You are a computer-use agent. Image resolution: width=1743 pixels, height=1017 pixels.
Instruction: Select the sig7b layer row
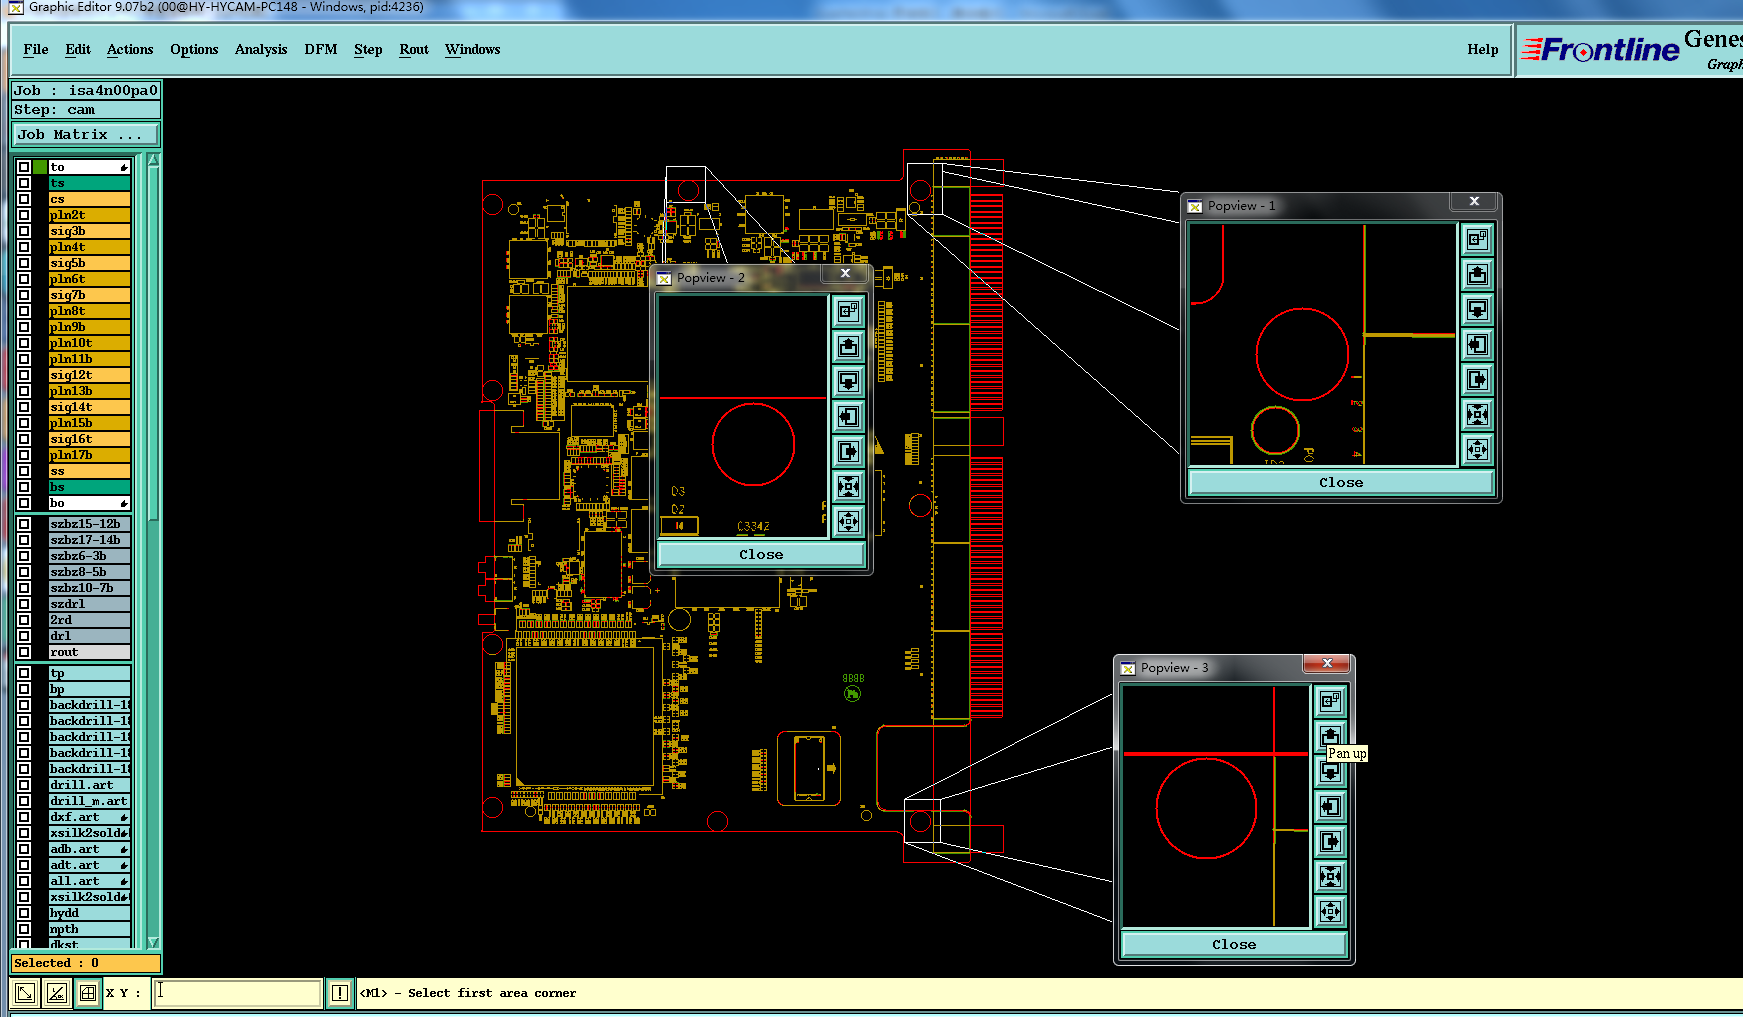90,295
